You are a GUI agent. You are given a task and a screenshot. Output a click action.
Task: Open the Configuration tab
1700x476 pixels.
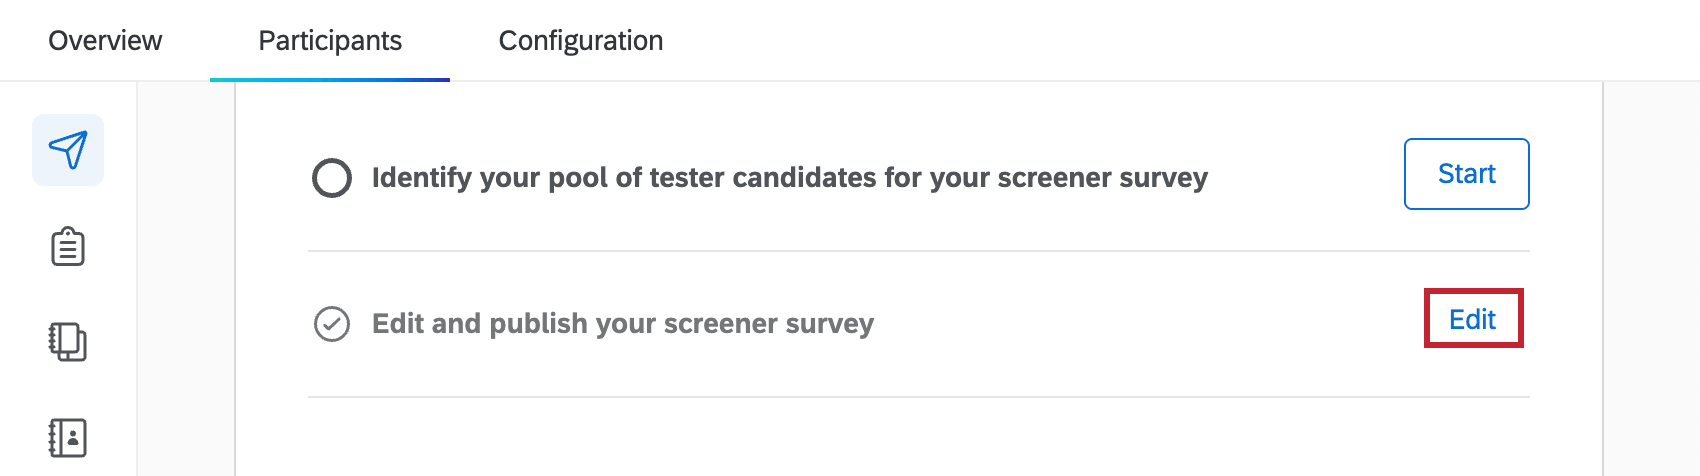point(581,41)
